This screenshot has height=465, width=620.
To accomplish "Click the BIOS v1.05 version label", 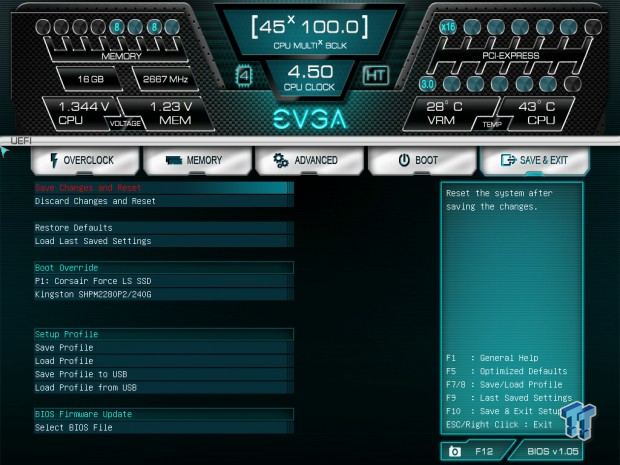I will click(553, 451).
